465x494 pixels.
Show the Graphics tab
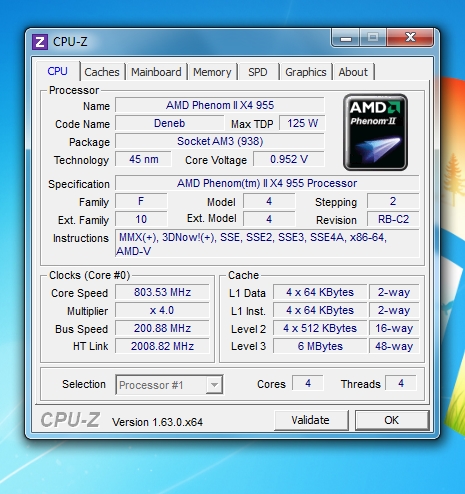pyautogui.click(x=306, y=72)
